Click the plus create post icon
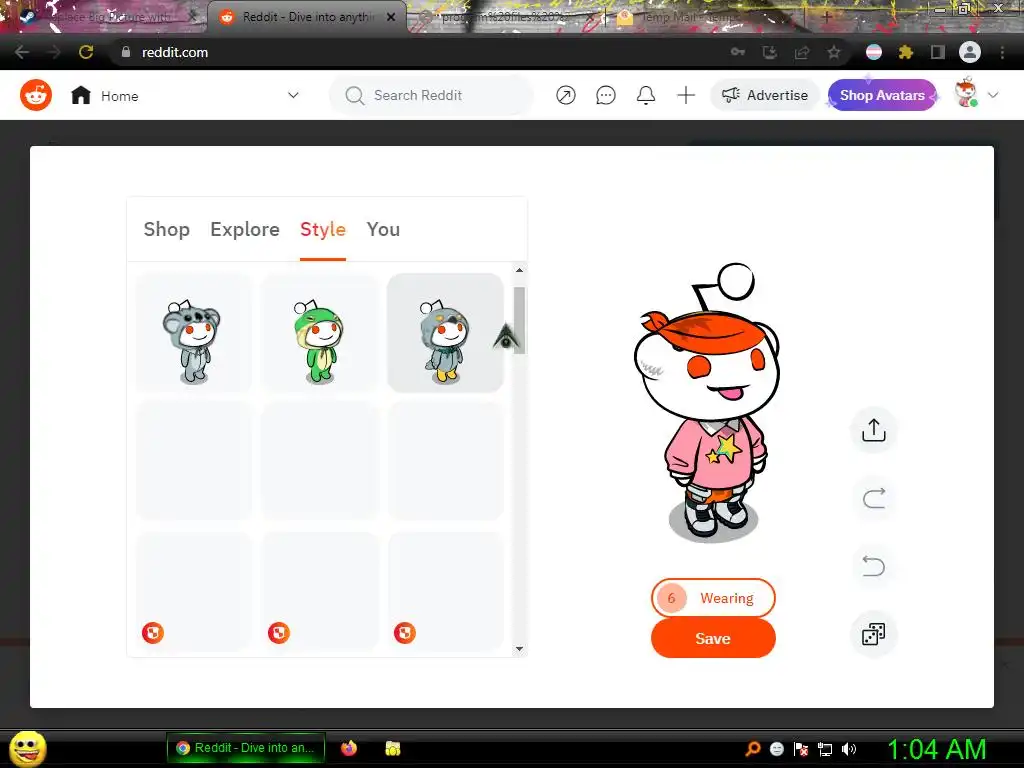 point(686,95)
